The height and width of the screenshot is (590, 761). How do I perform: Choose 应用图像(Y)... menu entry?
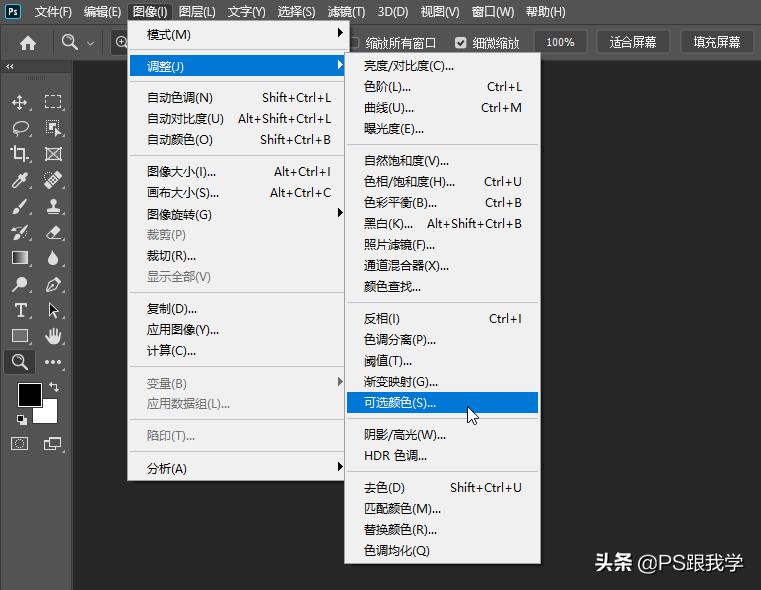(x=237, y=330)
